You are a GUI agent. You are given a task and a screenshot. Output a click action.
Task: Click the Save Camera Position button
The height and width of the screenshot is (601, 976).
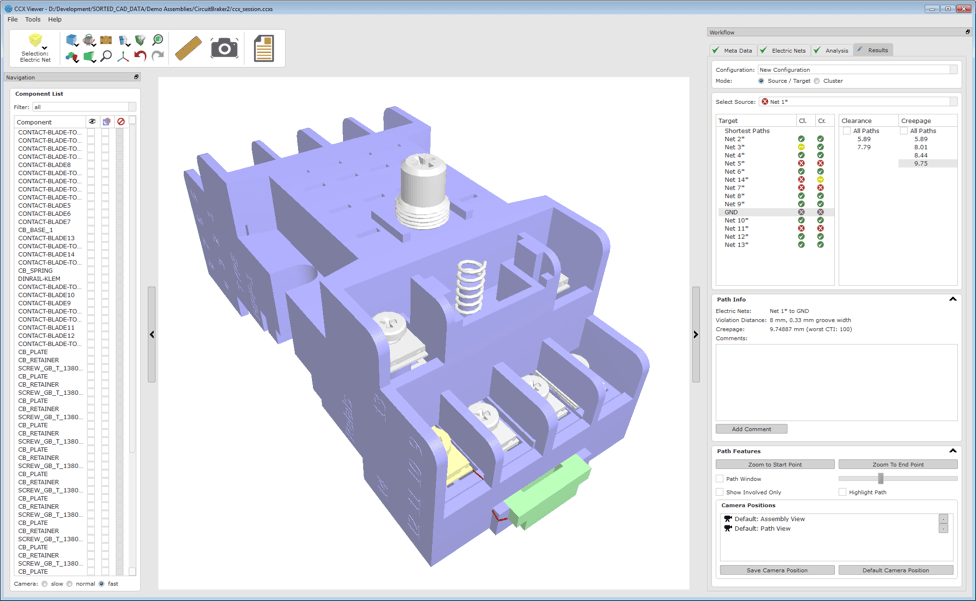tap(777, 570)
